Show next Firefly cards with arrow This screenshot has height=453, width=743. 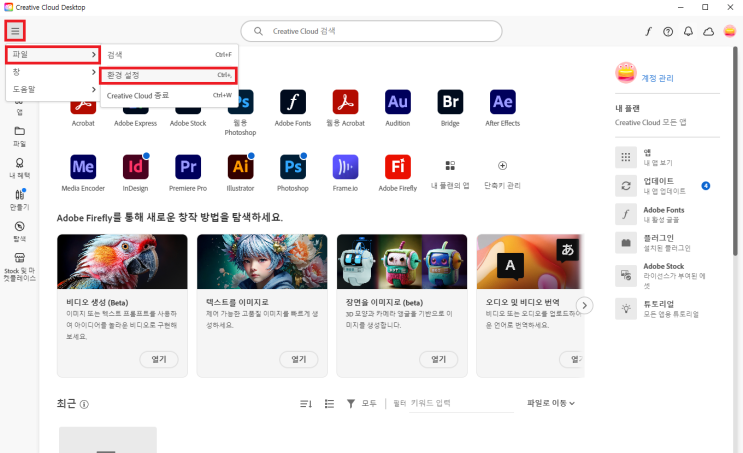point(585,306)
